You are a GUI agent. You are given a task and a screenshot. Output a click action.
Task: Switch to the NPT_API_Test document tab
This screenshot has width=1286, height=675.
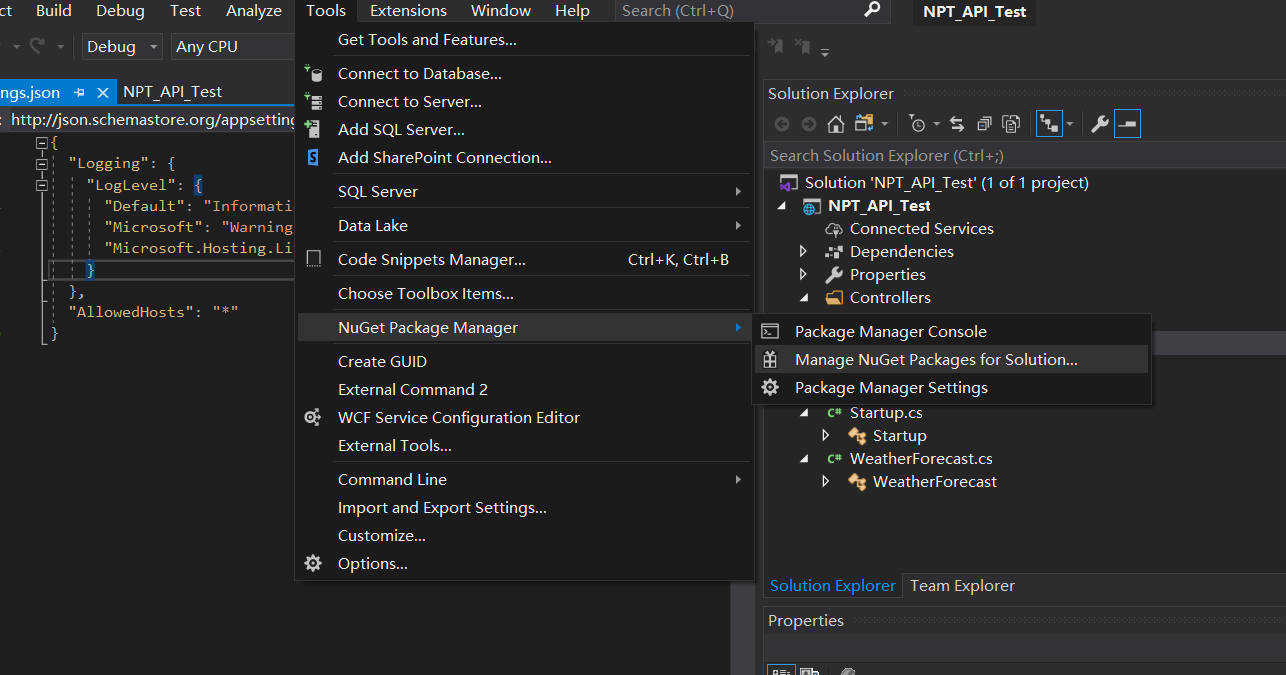[173, 92]
